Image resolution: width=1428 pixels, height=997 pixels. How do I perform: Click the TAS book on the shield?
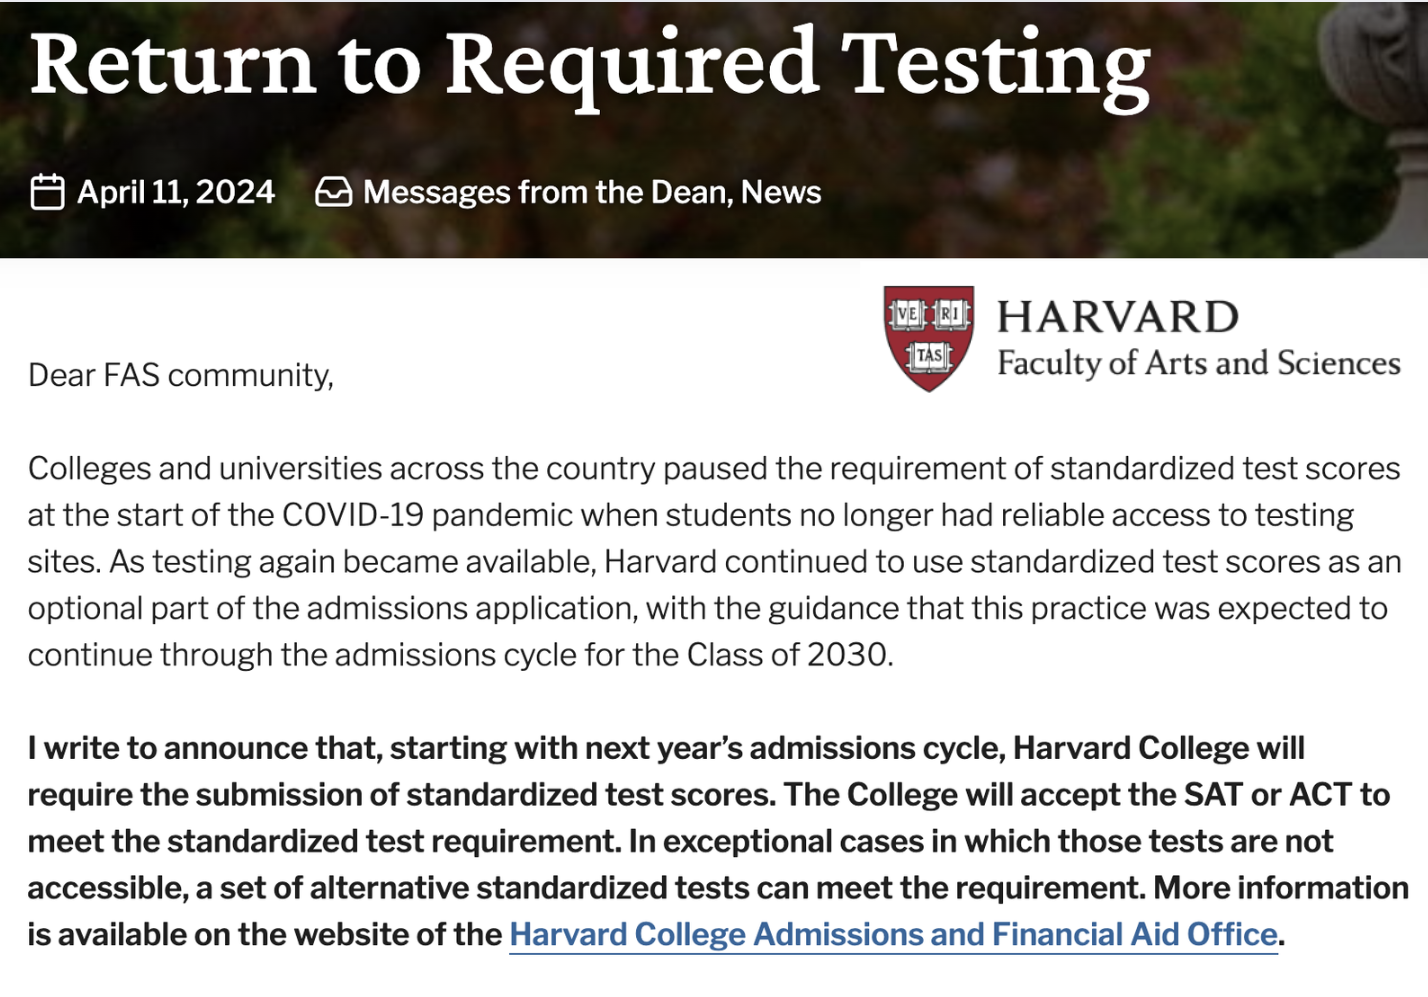(x=929, y=355)
